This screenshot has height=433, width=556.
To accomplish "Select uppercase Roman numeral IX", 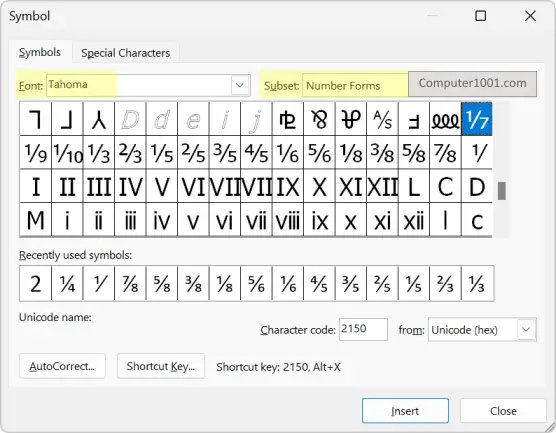I will pyautogui.click(x=288, y=186).
